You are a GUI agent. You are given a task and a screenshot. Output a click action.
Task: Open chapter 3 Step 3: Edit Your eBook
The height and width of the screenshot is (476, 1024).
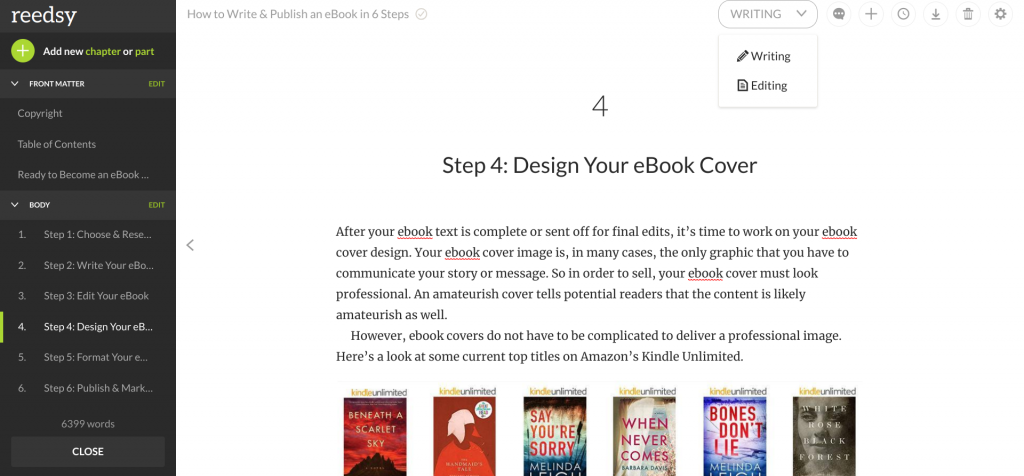[88, 296]
